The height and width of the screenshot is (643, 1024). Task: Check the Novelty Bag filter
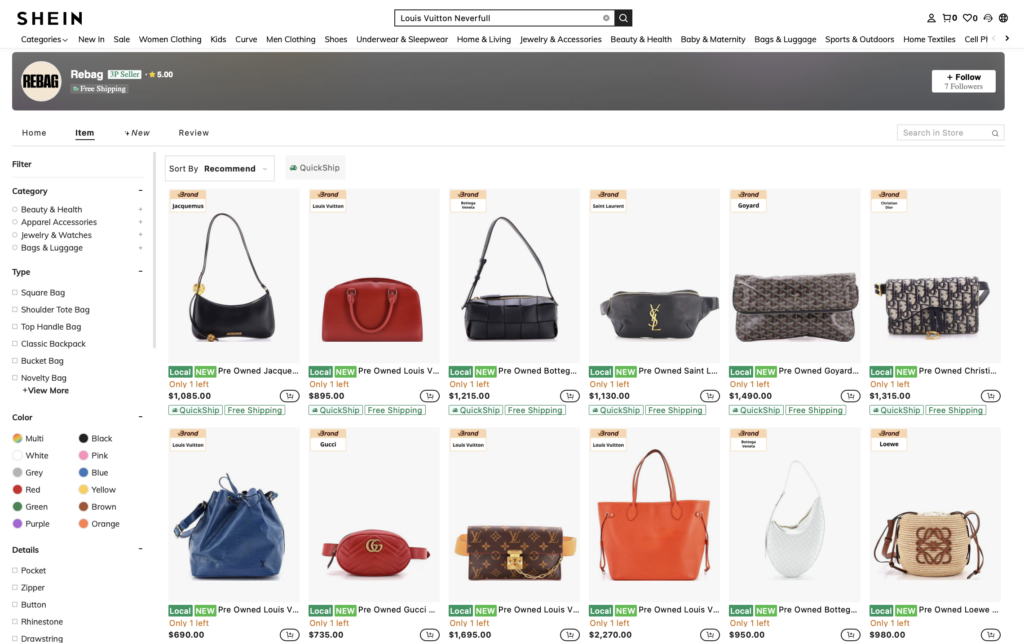[x=15, y=377]
